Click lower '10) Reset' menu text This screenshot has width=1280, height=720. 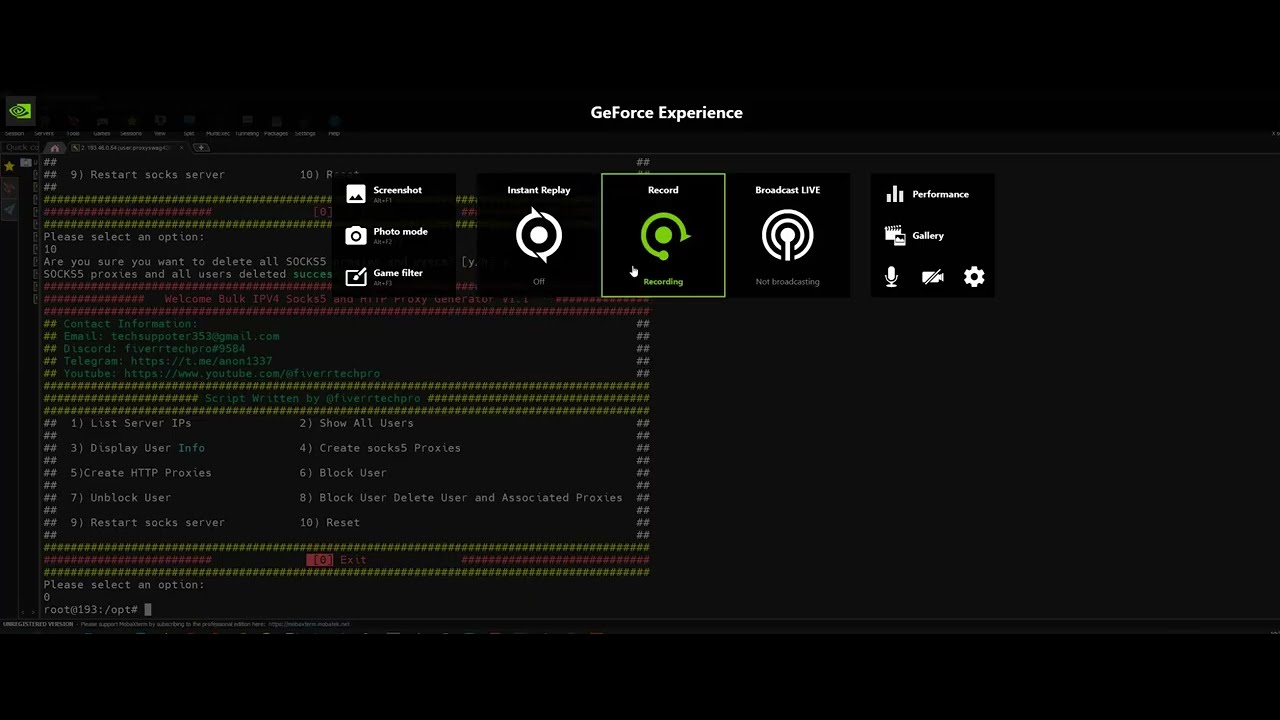coord(329,522)
